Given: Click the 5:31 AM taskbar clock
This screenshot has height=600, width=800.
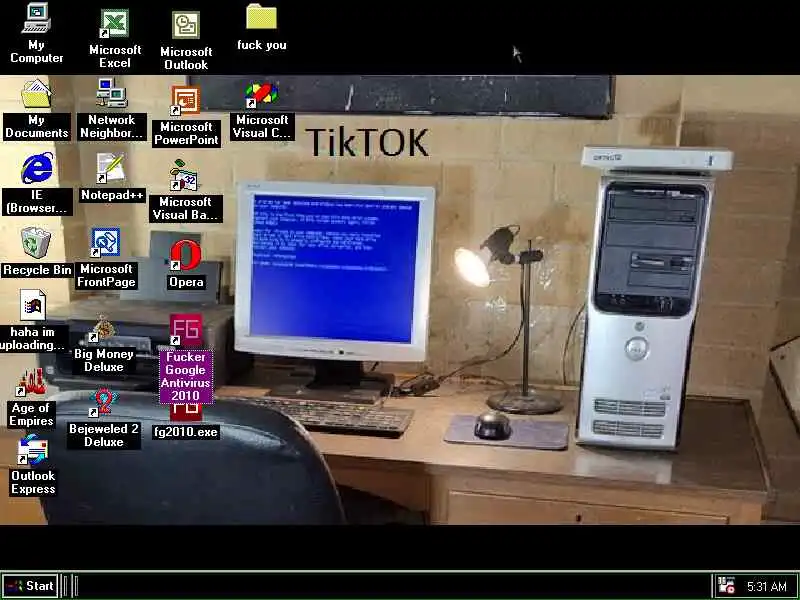Looking at the screenshot, I should point(766,586).
